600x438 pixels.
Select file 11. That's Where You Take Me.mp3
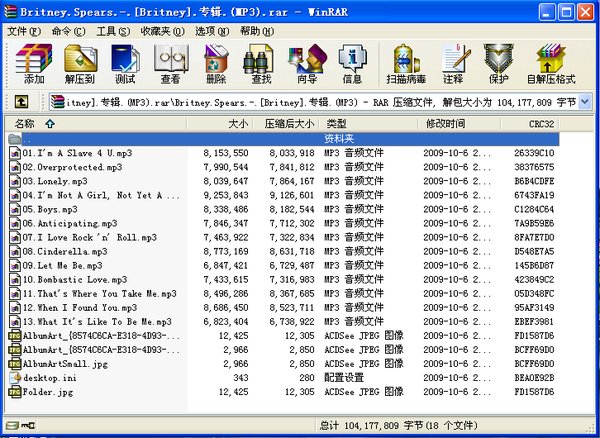click(99, 294)
